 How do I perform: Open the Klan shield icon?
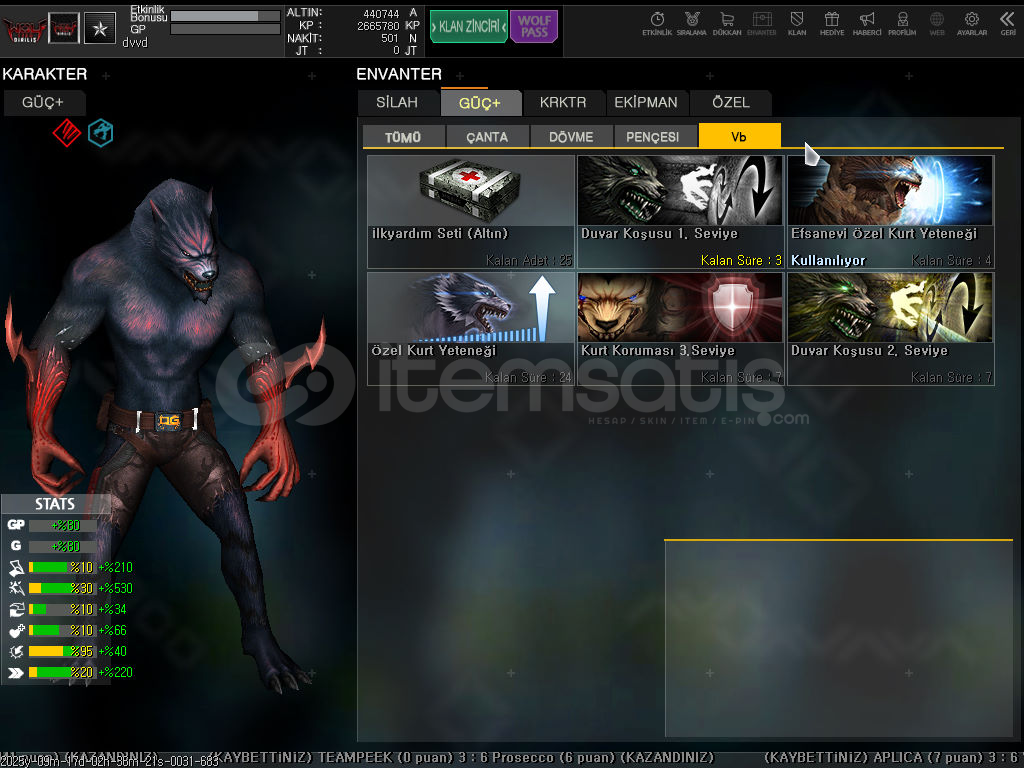[x=797, y=24]
